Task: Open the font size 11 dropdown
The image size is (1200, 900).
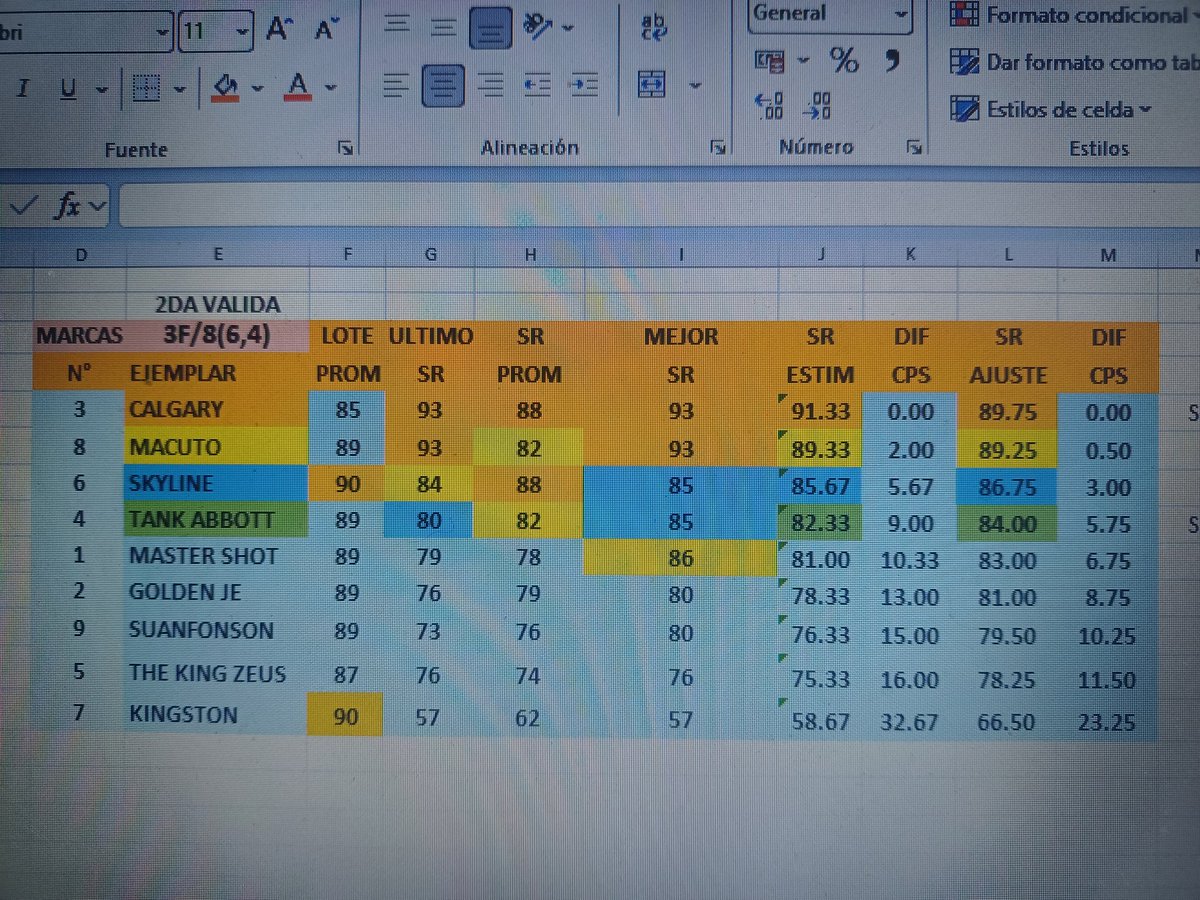Action: [243, 32]
